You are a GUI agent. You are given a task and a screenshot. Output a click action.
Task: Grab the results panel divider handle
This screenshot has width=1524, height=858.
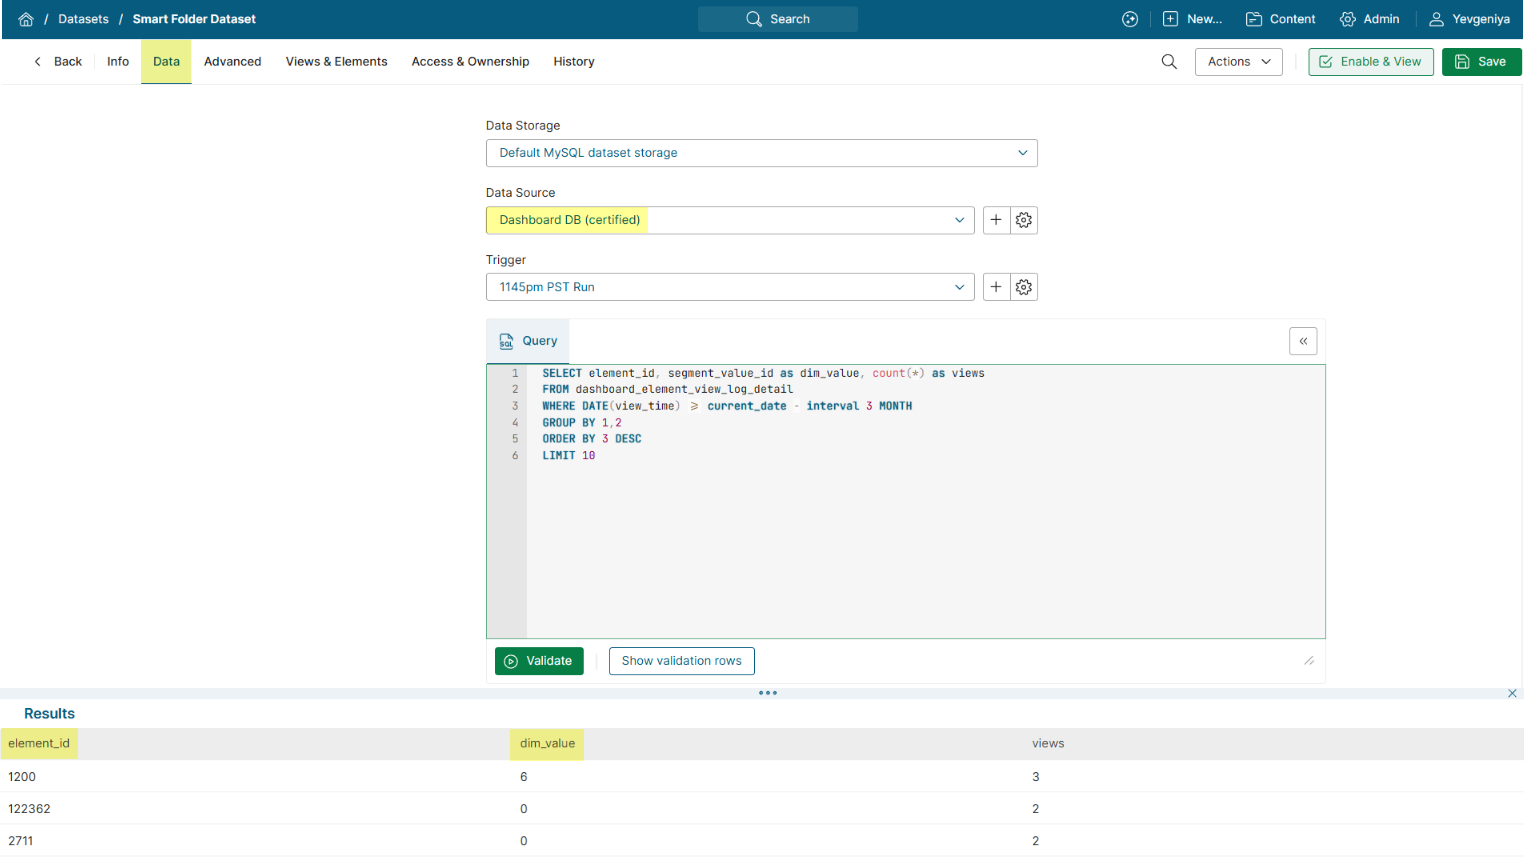(x=767, y=693)
